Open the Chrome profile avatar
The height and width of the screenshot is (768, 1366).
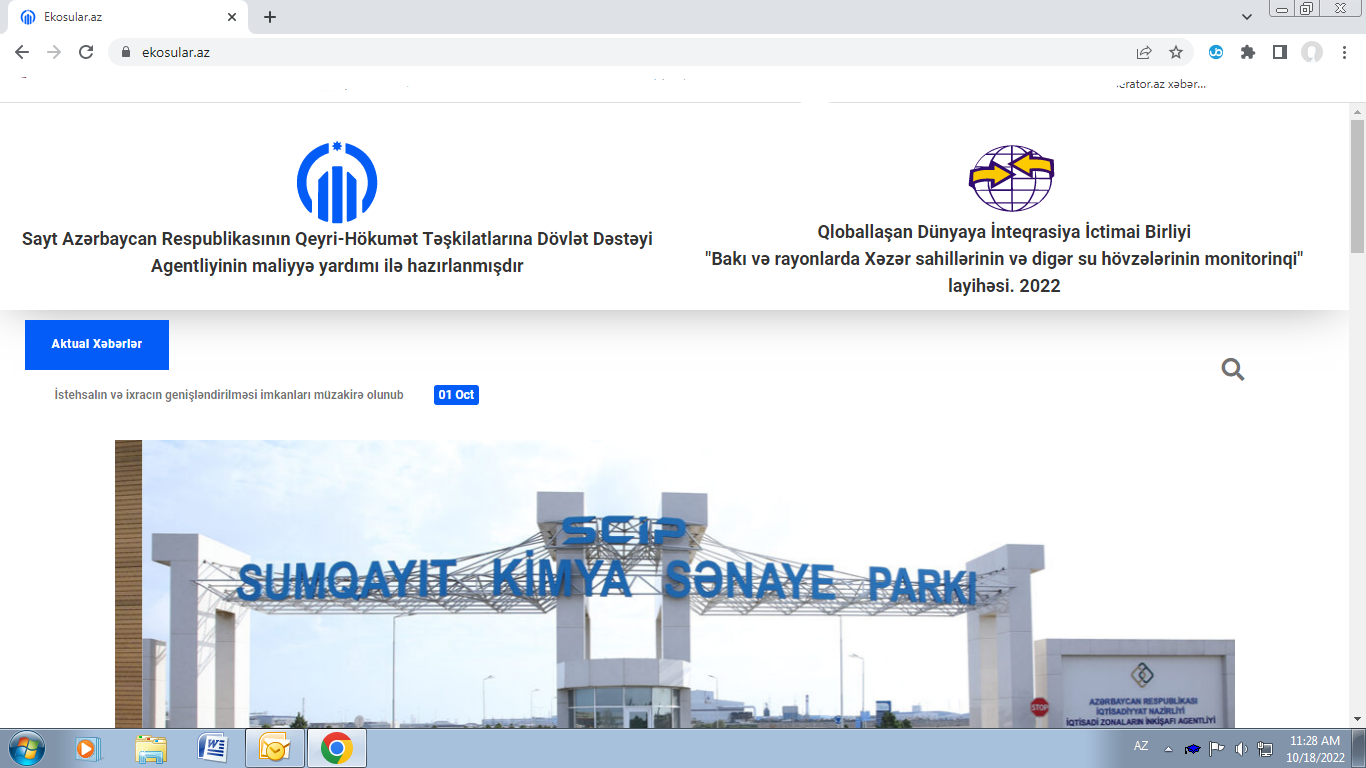[1311, 52]
